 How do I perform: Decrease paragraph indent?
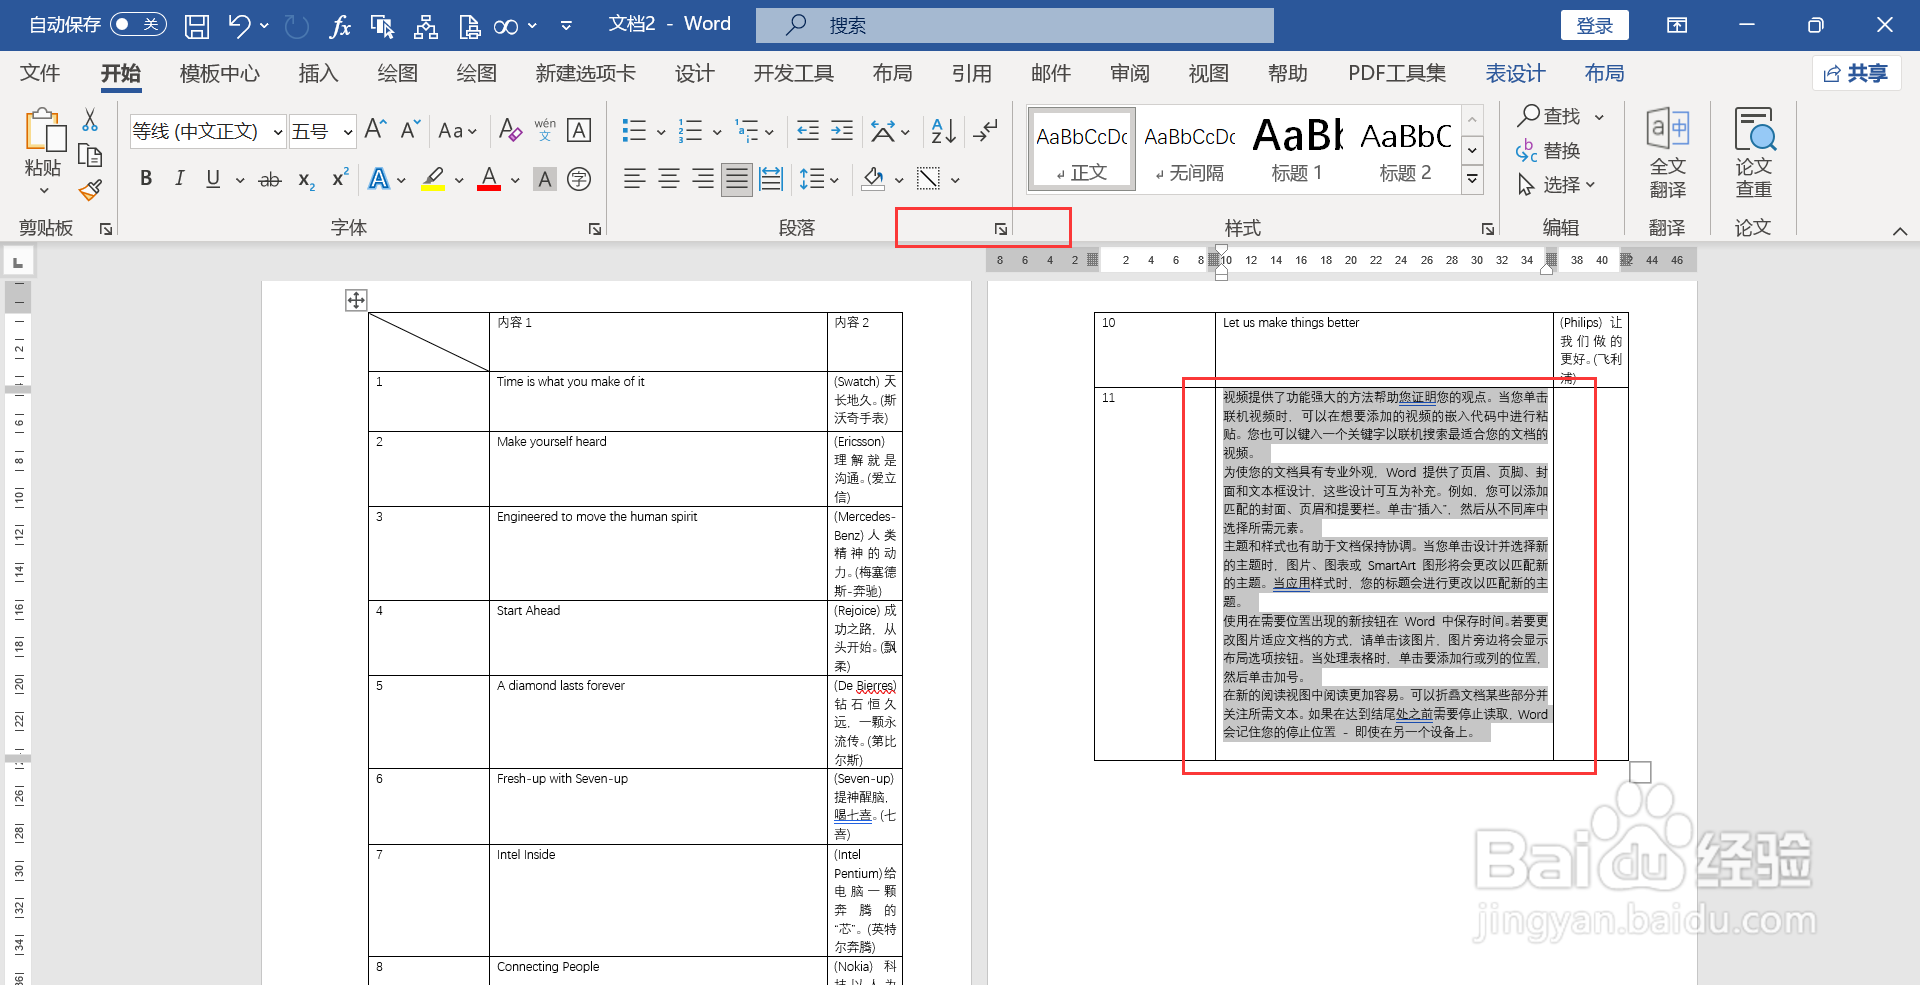808,130
